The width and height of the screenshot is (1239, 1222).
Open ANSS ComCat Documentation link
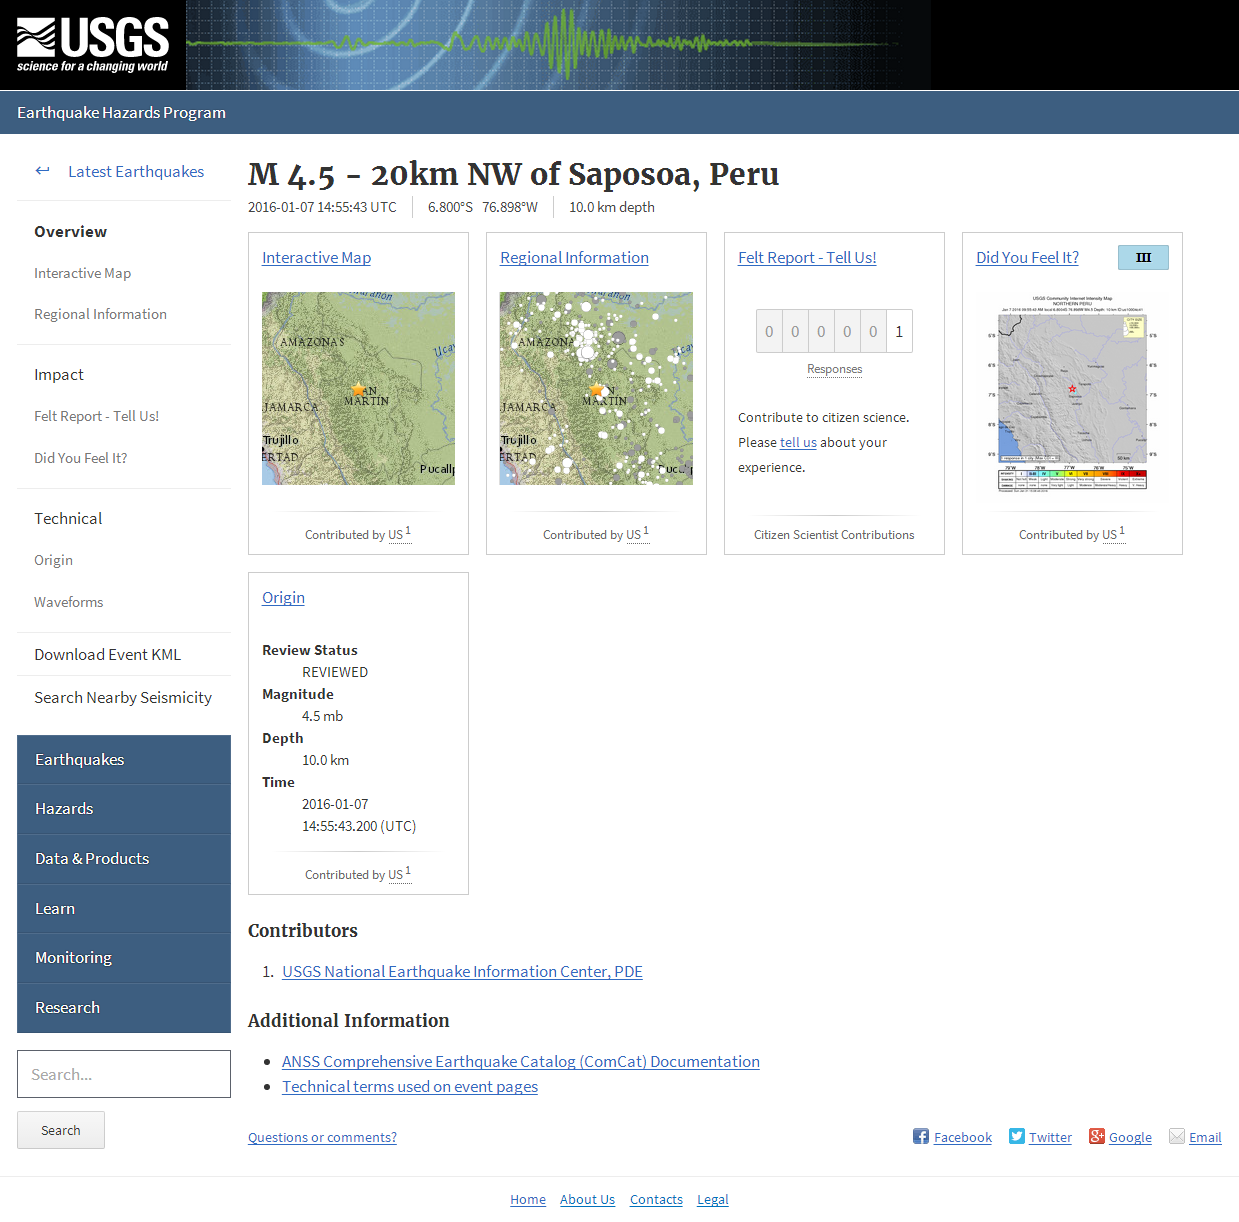[x=521, y=1061]
